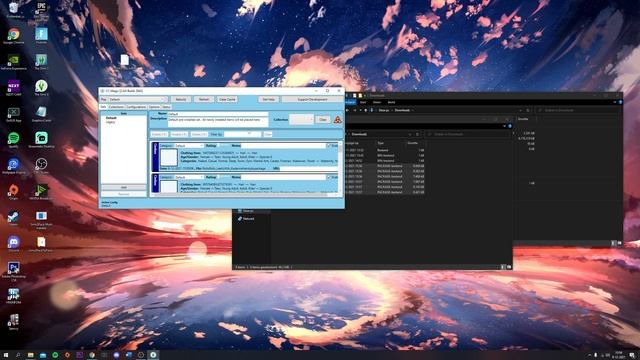Viewport: 640px width, 360px height.
Task: Click the Name input field
Action: click(218, 114)
